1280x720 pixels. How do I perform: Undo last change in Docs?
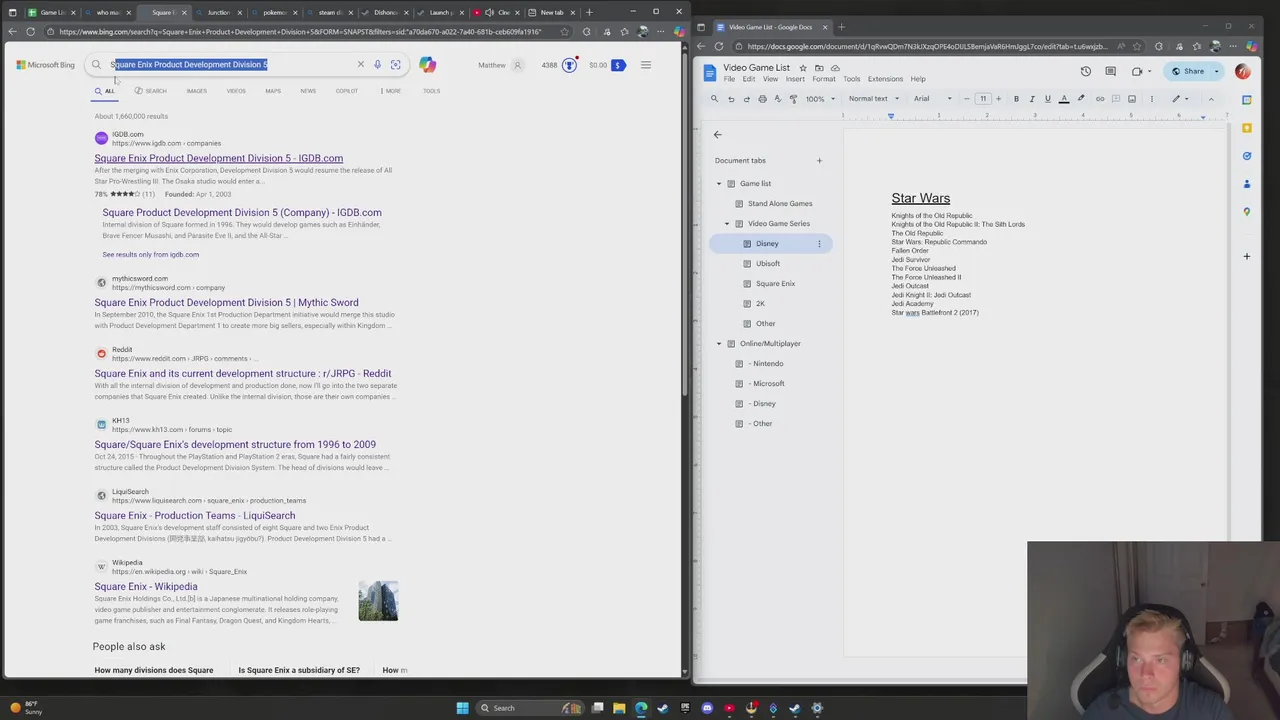(x=731, y=99)
